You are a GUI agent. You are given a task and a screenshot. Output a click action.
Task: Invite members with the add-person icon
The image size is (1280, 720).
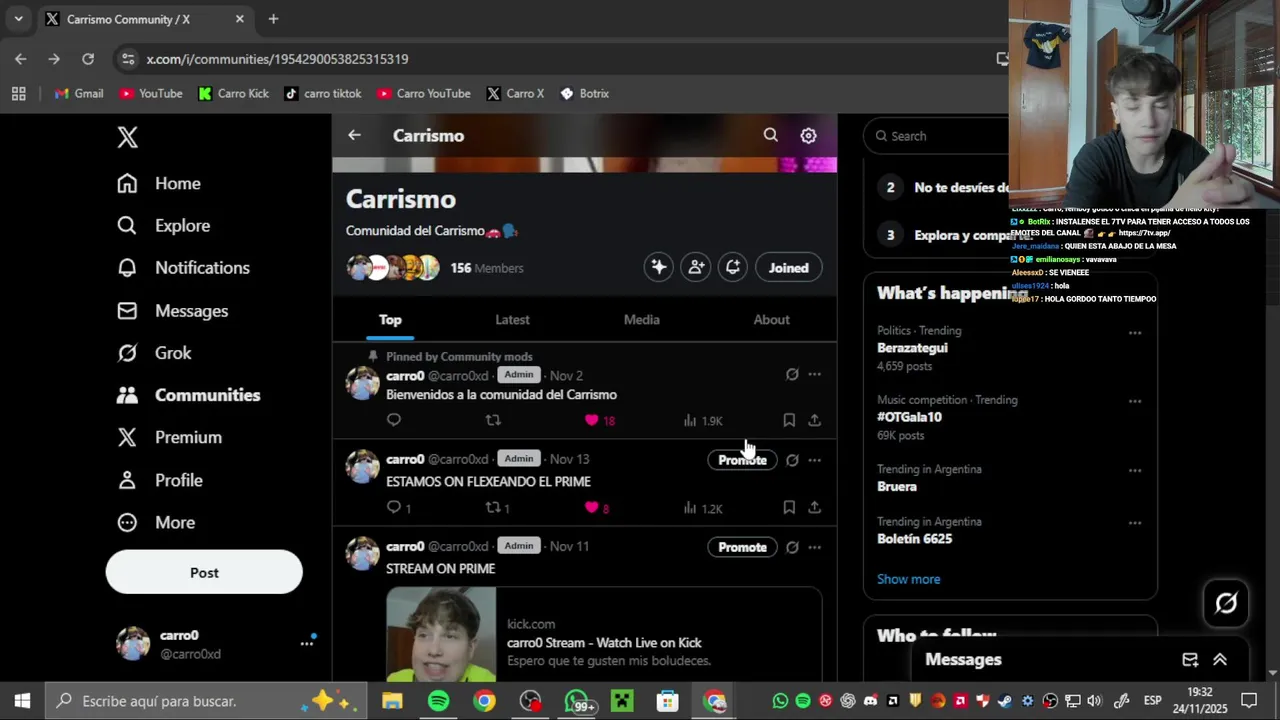(696, 267)
